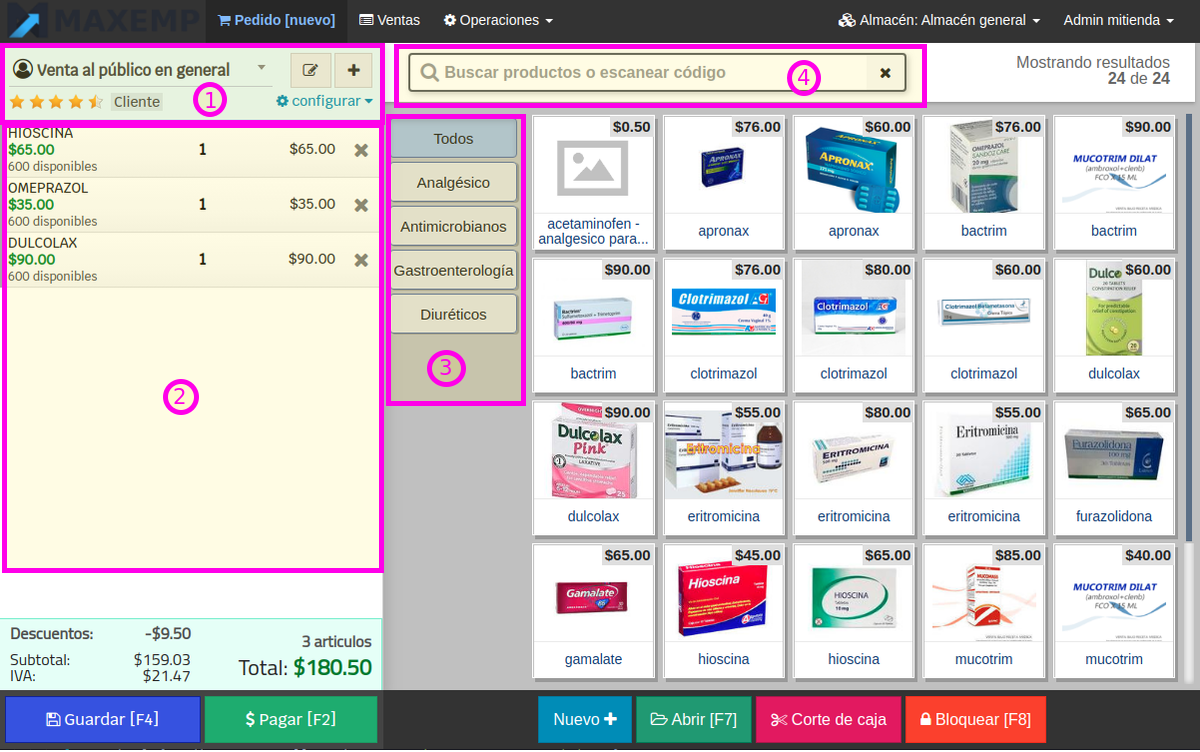Choose the bactrim card priced $76.00

pos(984,183)
